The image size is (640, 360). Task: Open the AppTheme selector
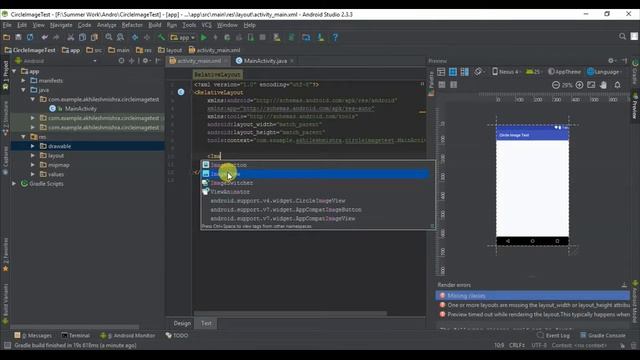click(x=564, y=72)
